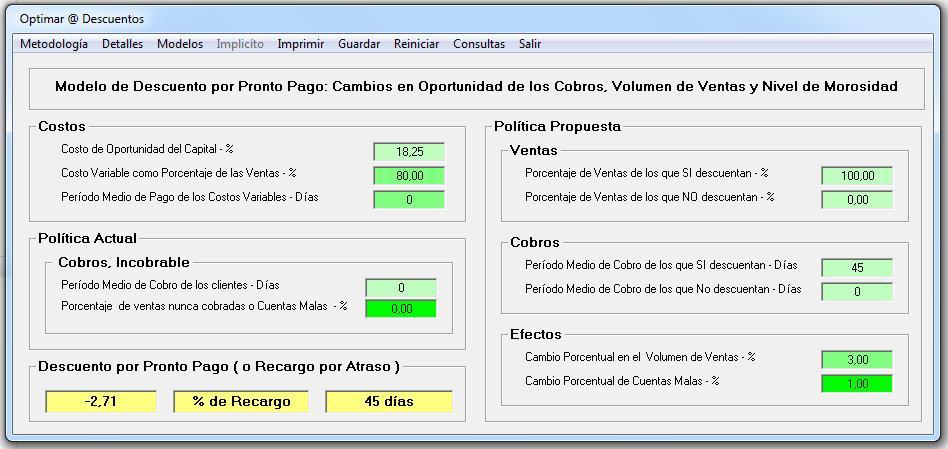The width and height of the screenshot is (948, 449).
Task: Select the Costo Variable percentage field
Action: (x=409, y=175)
